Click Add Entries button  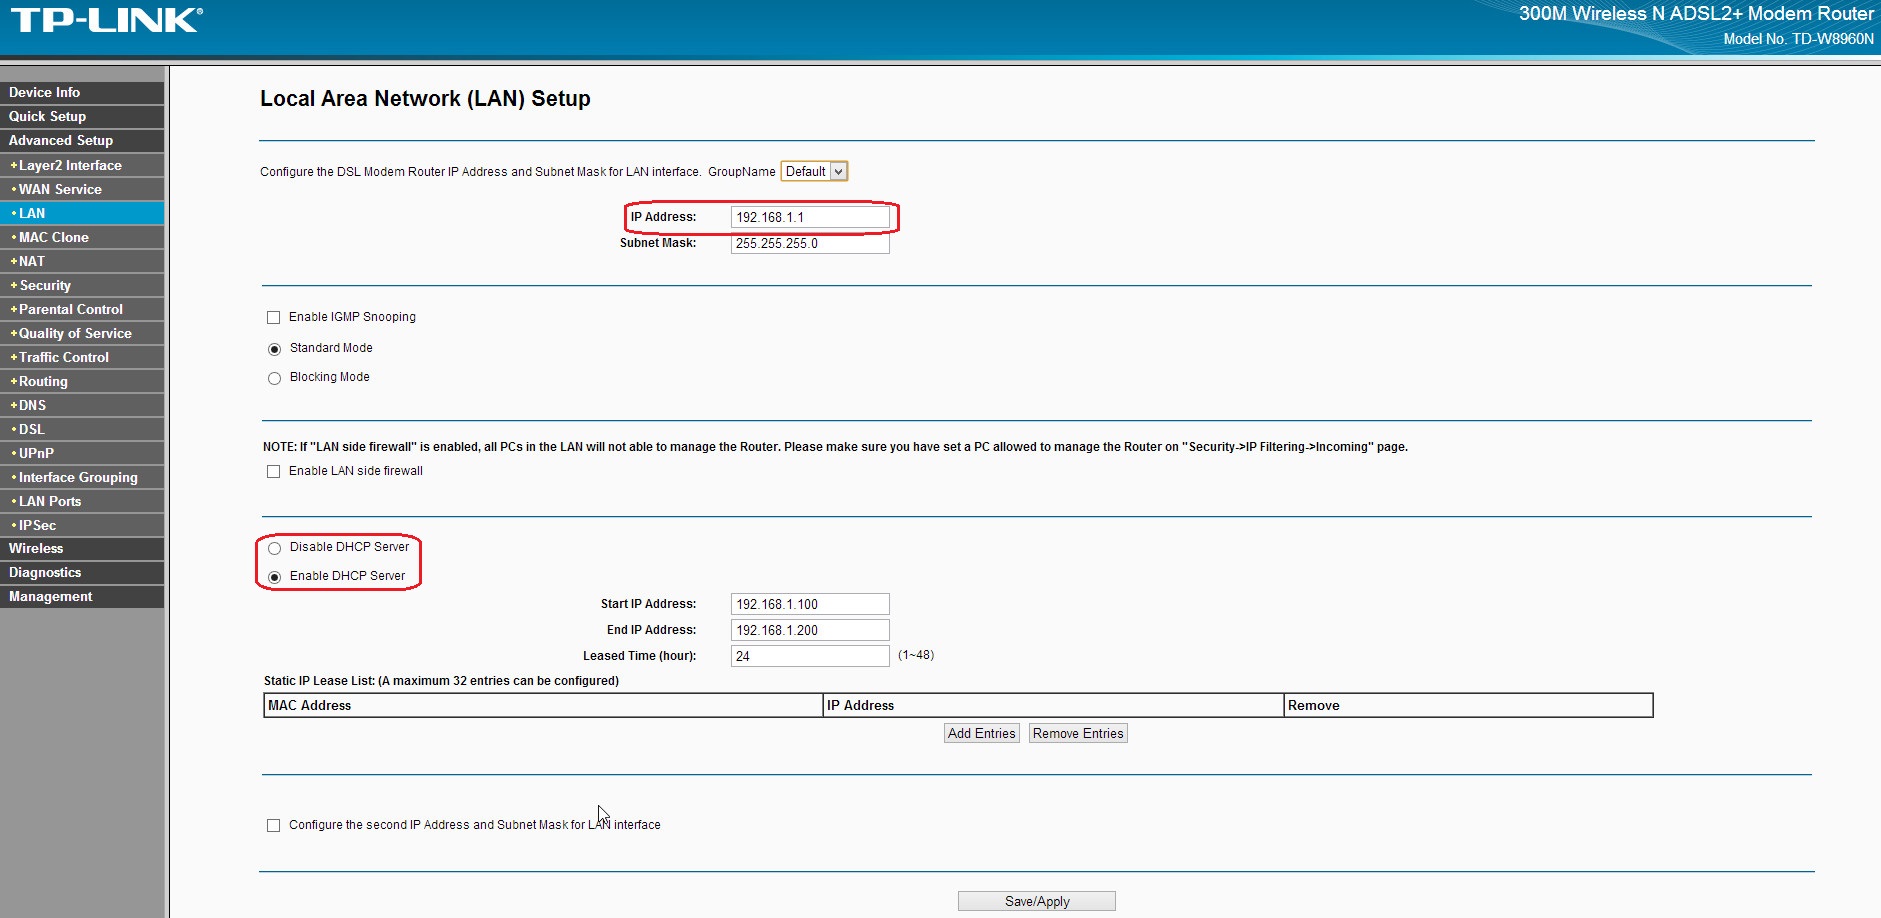point(982,733)
